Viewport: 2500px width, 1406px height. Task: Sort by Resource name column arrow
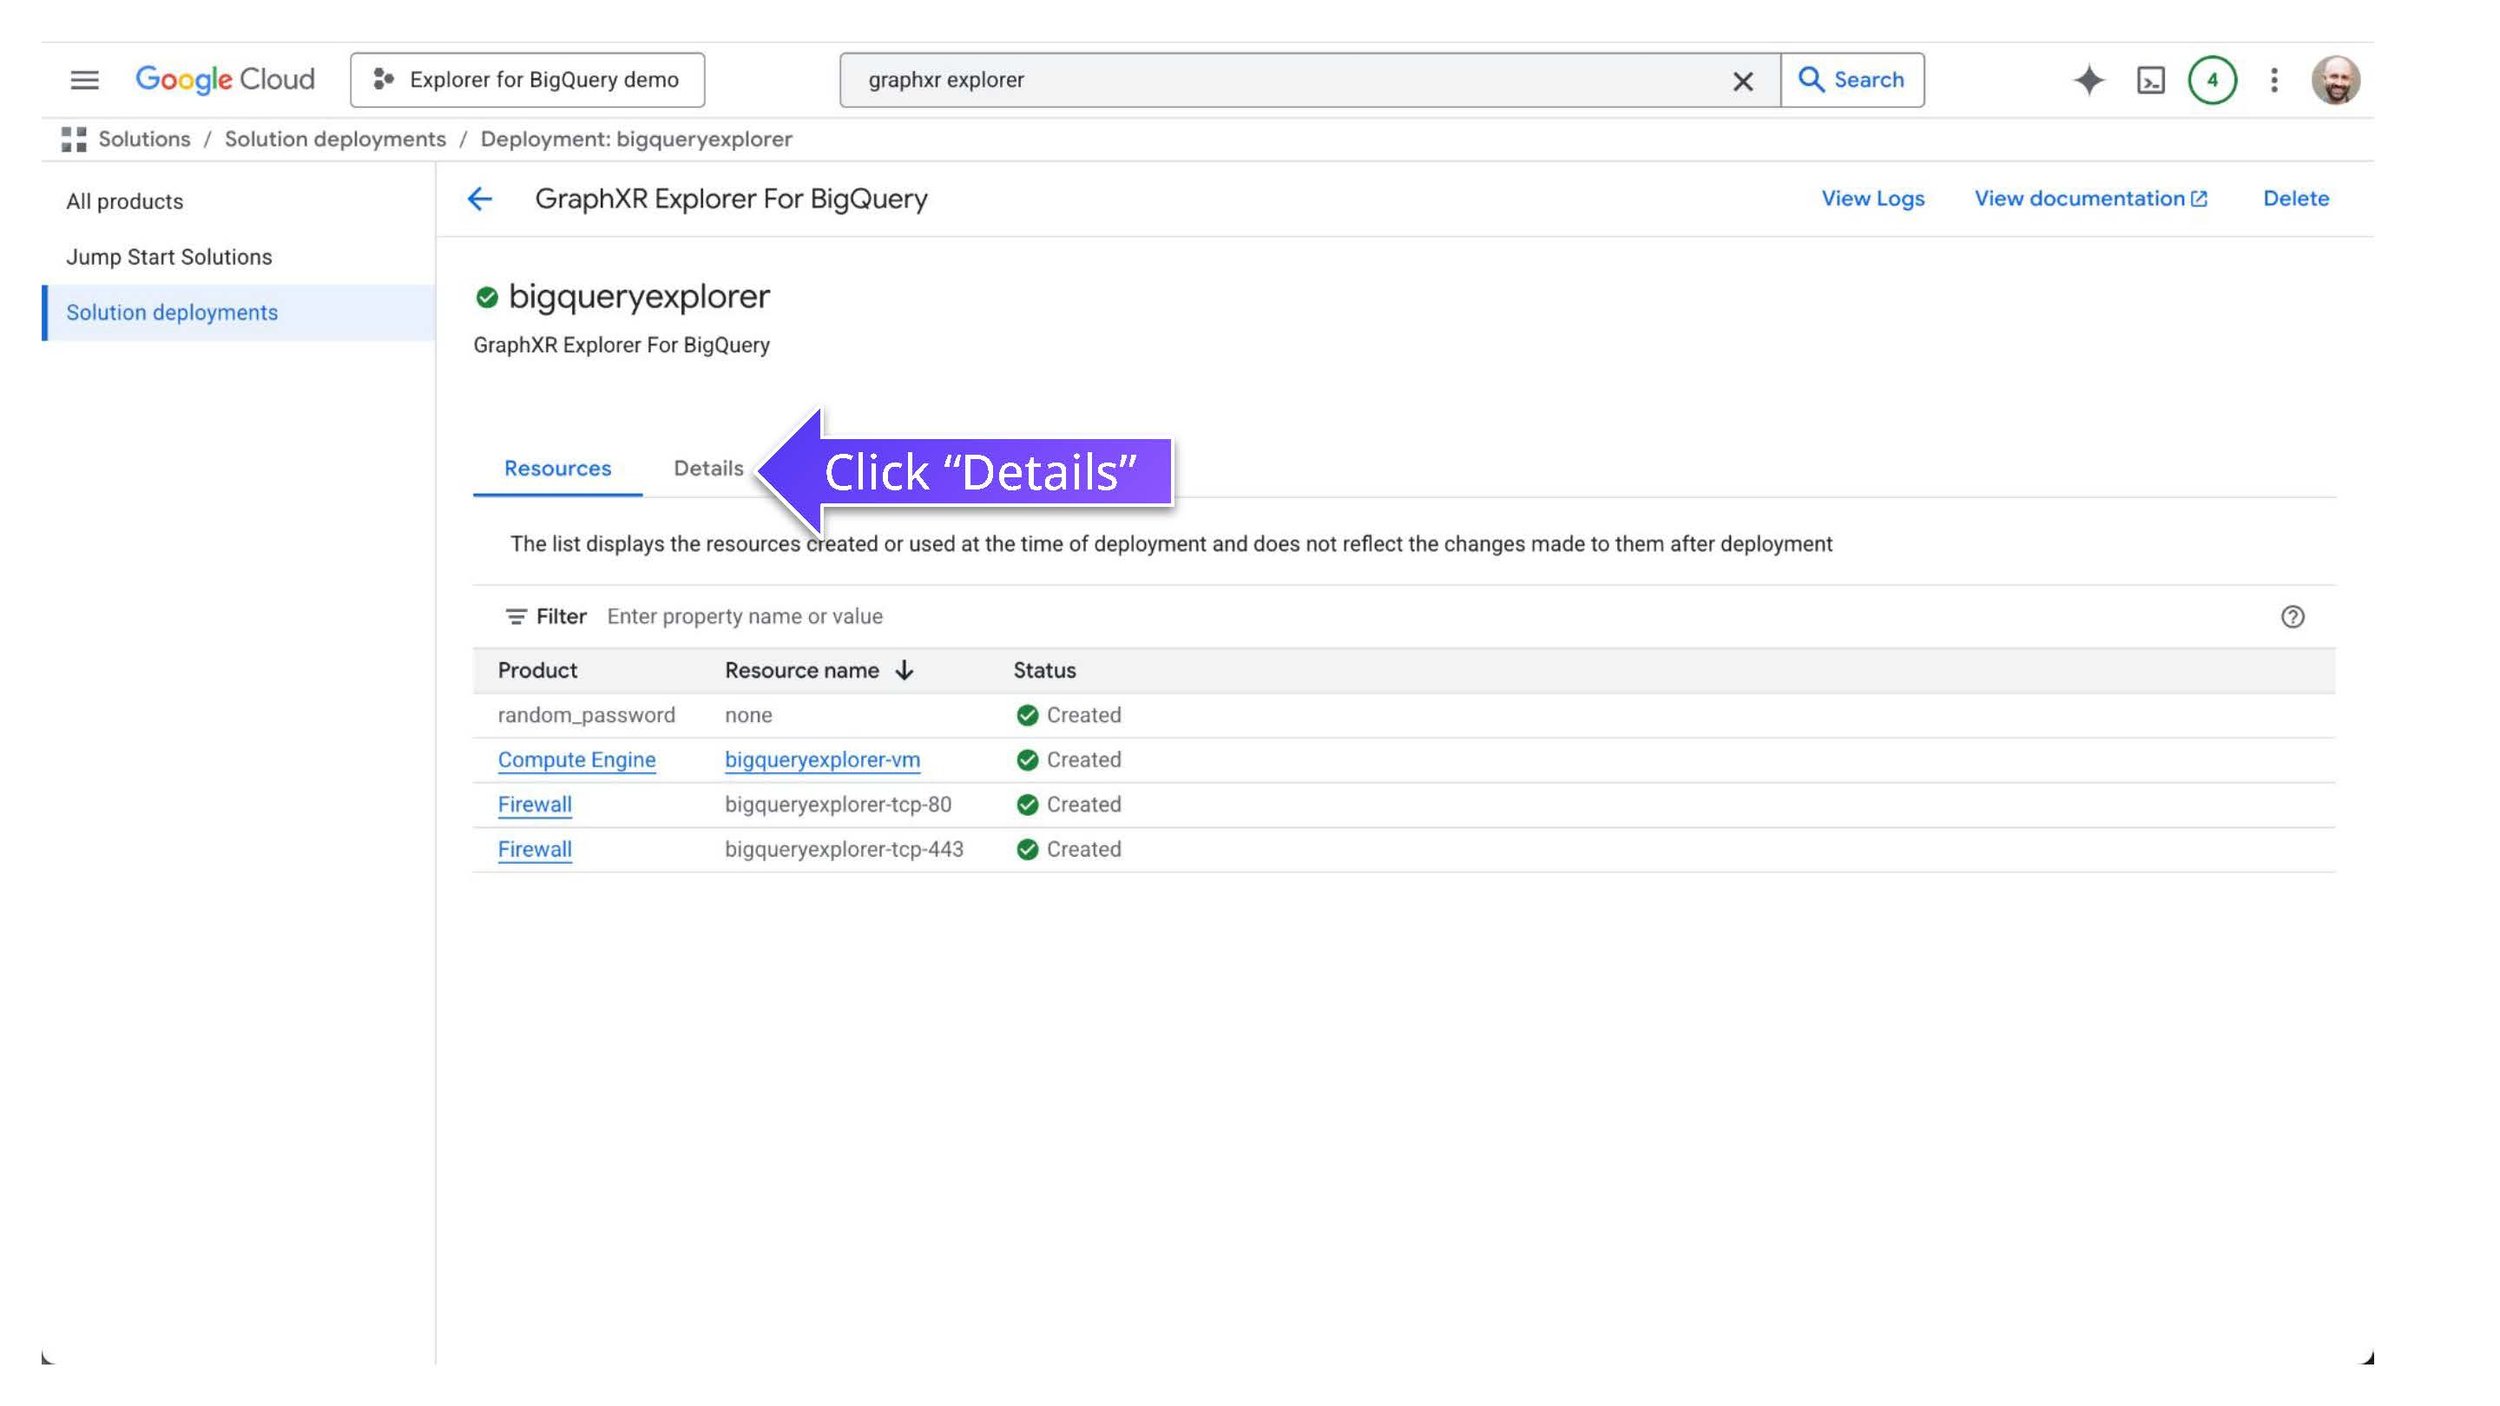(x=904, y=670)
